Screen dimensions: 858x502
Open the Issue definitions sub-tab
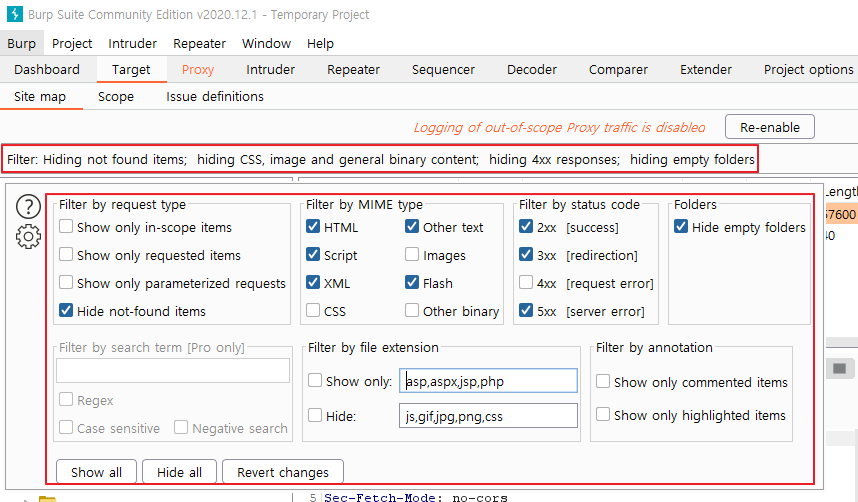tap(215, 97)
